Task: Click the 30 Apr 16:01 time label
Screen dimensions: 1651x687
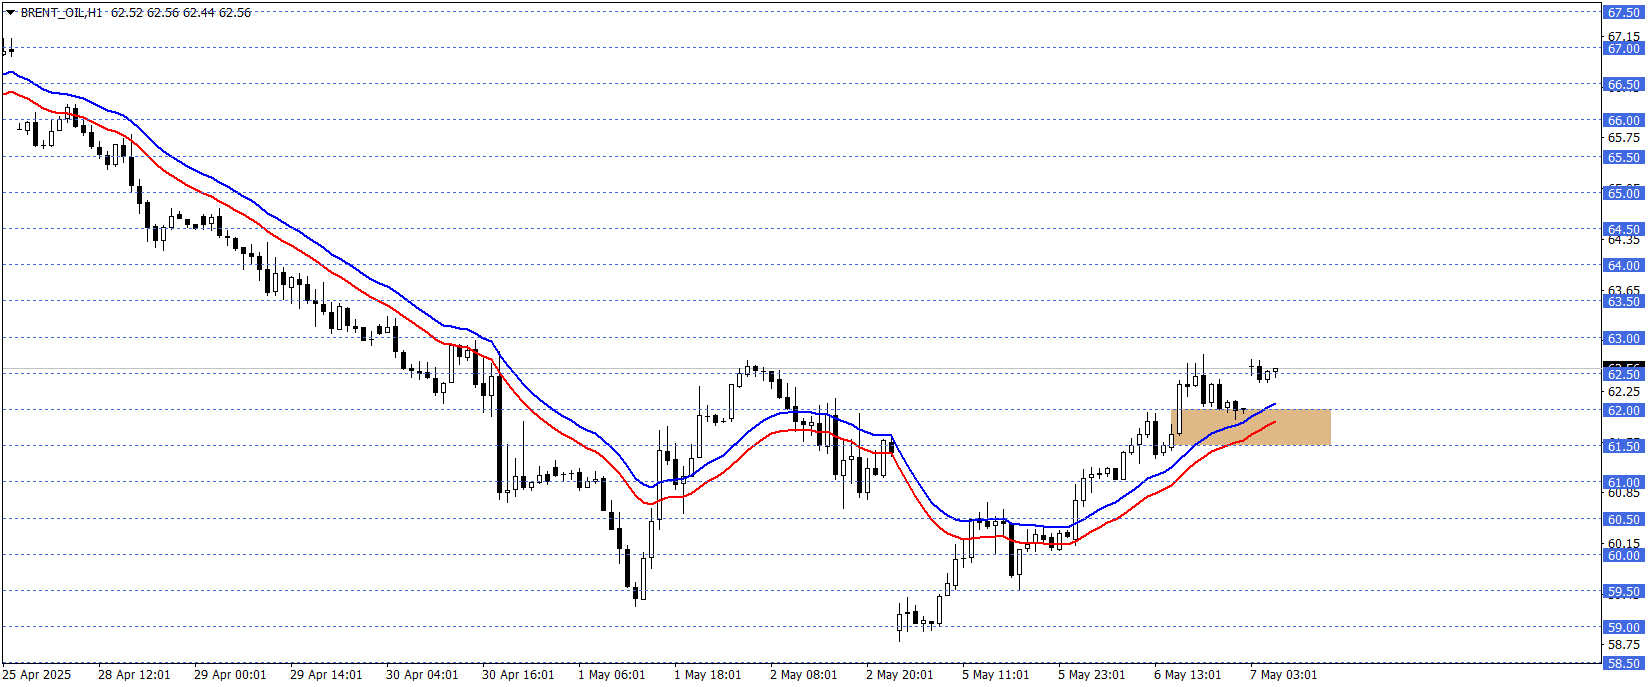Action: 518,675
